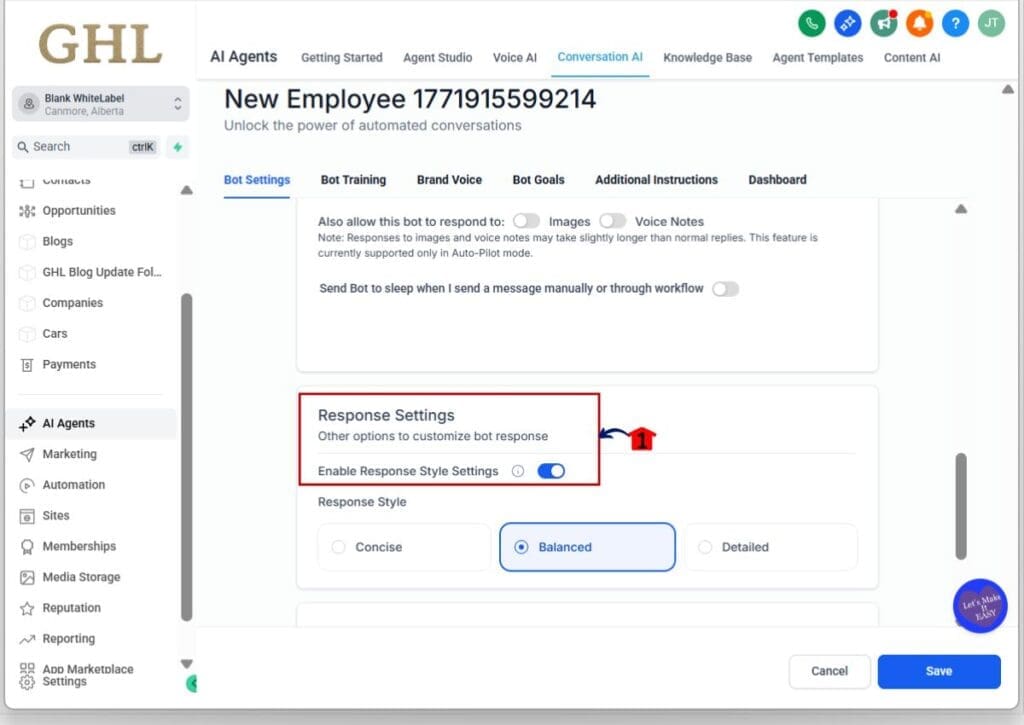This screenshot has width=1024, height=725.
Task: Open Payments from the sidebar
Action: pos(67,364)
